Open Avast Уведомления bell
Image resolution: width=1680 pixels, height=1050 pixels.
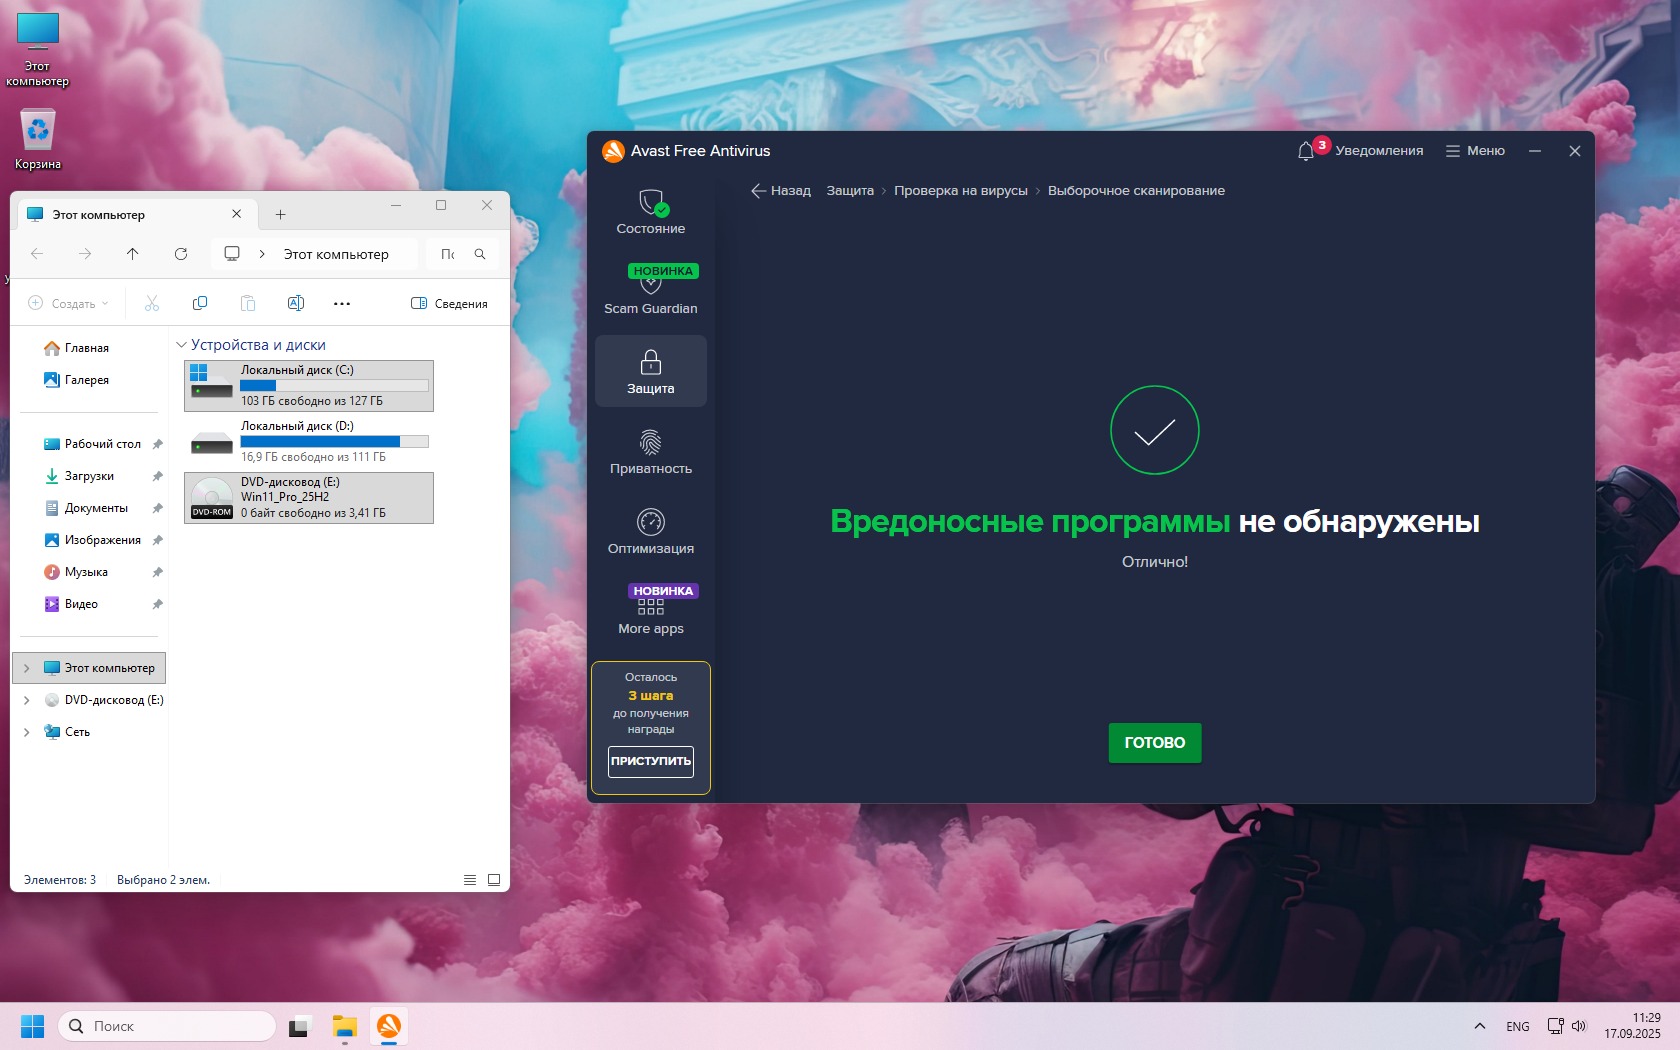coord(1360,151)
